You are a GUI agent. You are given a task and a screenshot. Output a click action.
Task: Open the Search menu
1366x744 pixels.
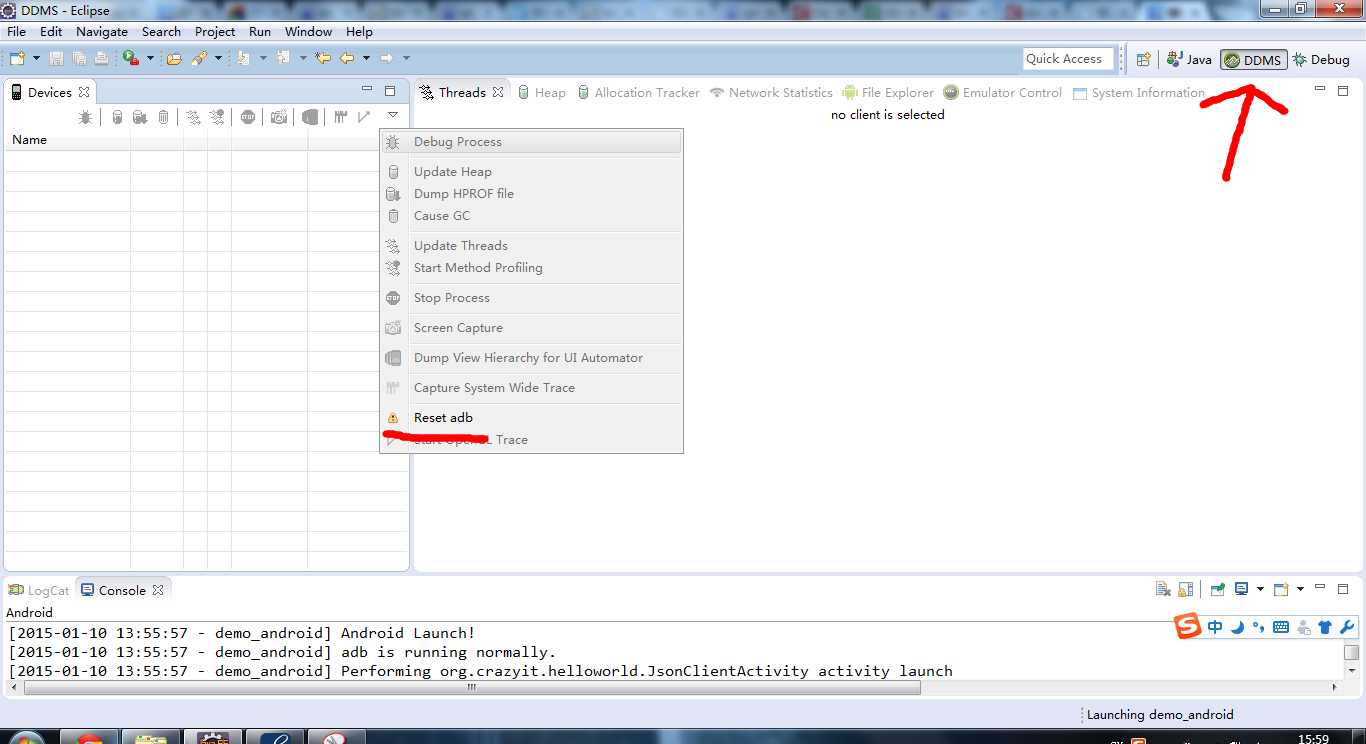point(161,31)
